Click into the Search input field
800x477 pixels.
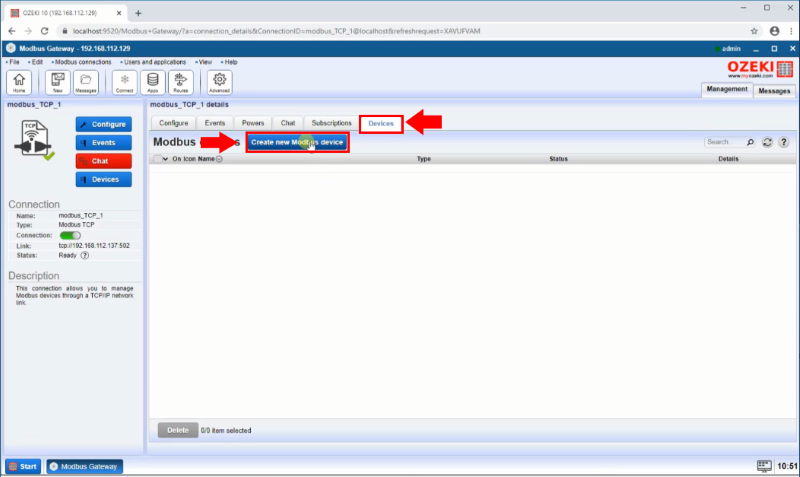[724, 142]
